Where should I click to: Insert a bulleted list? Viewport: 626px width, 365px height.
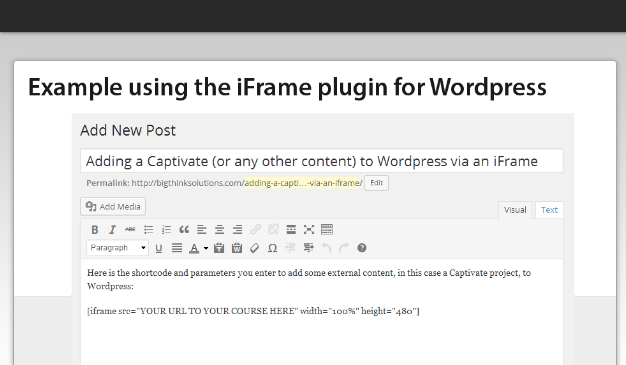148,230
